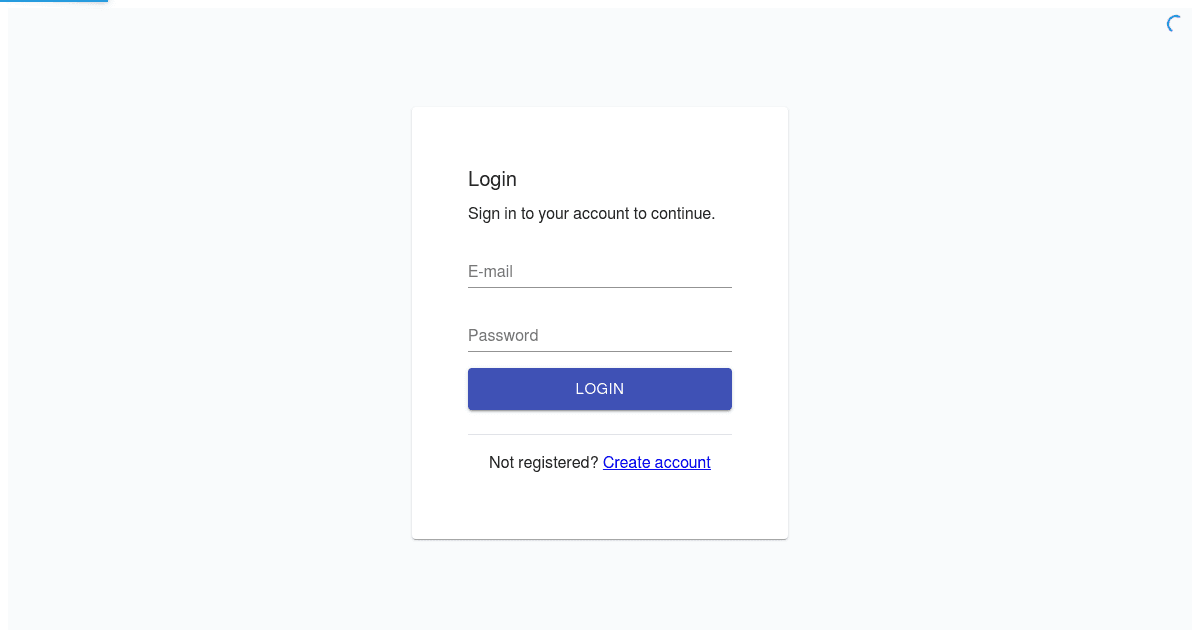The width and height of the screenshot is (1200, 630).
Task: Focus the E-mail input field
Action: (x=600, y=271)
